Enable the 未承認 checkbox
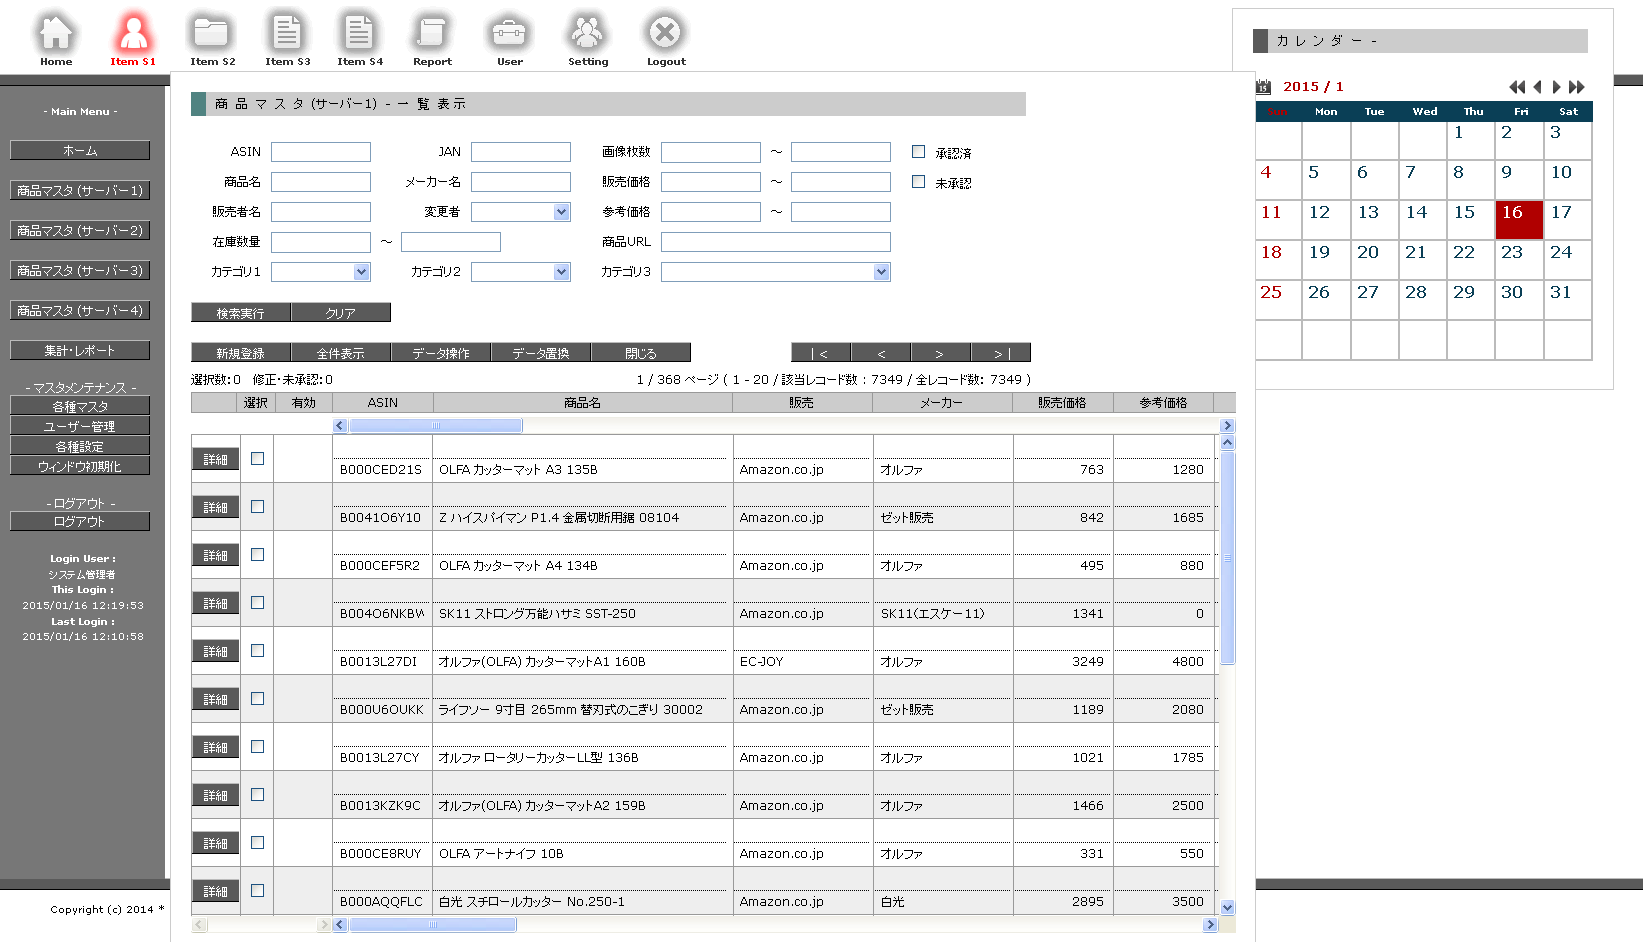 pyautogui.click(x=918, y=182)
